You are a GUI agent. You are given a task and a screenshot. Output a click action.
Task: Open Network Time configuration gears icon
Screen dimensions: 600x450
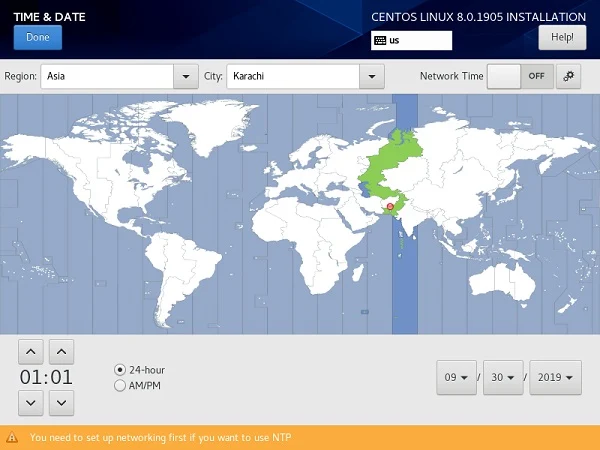pos(568,76)
